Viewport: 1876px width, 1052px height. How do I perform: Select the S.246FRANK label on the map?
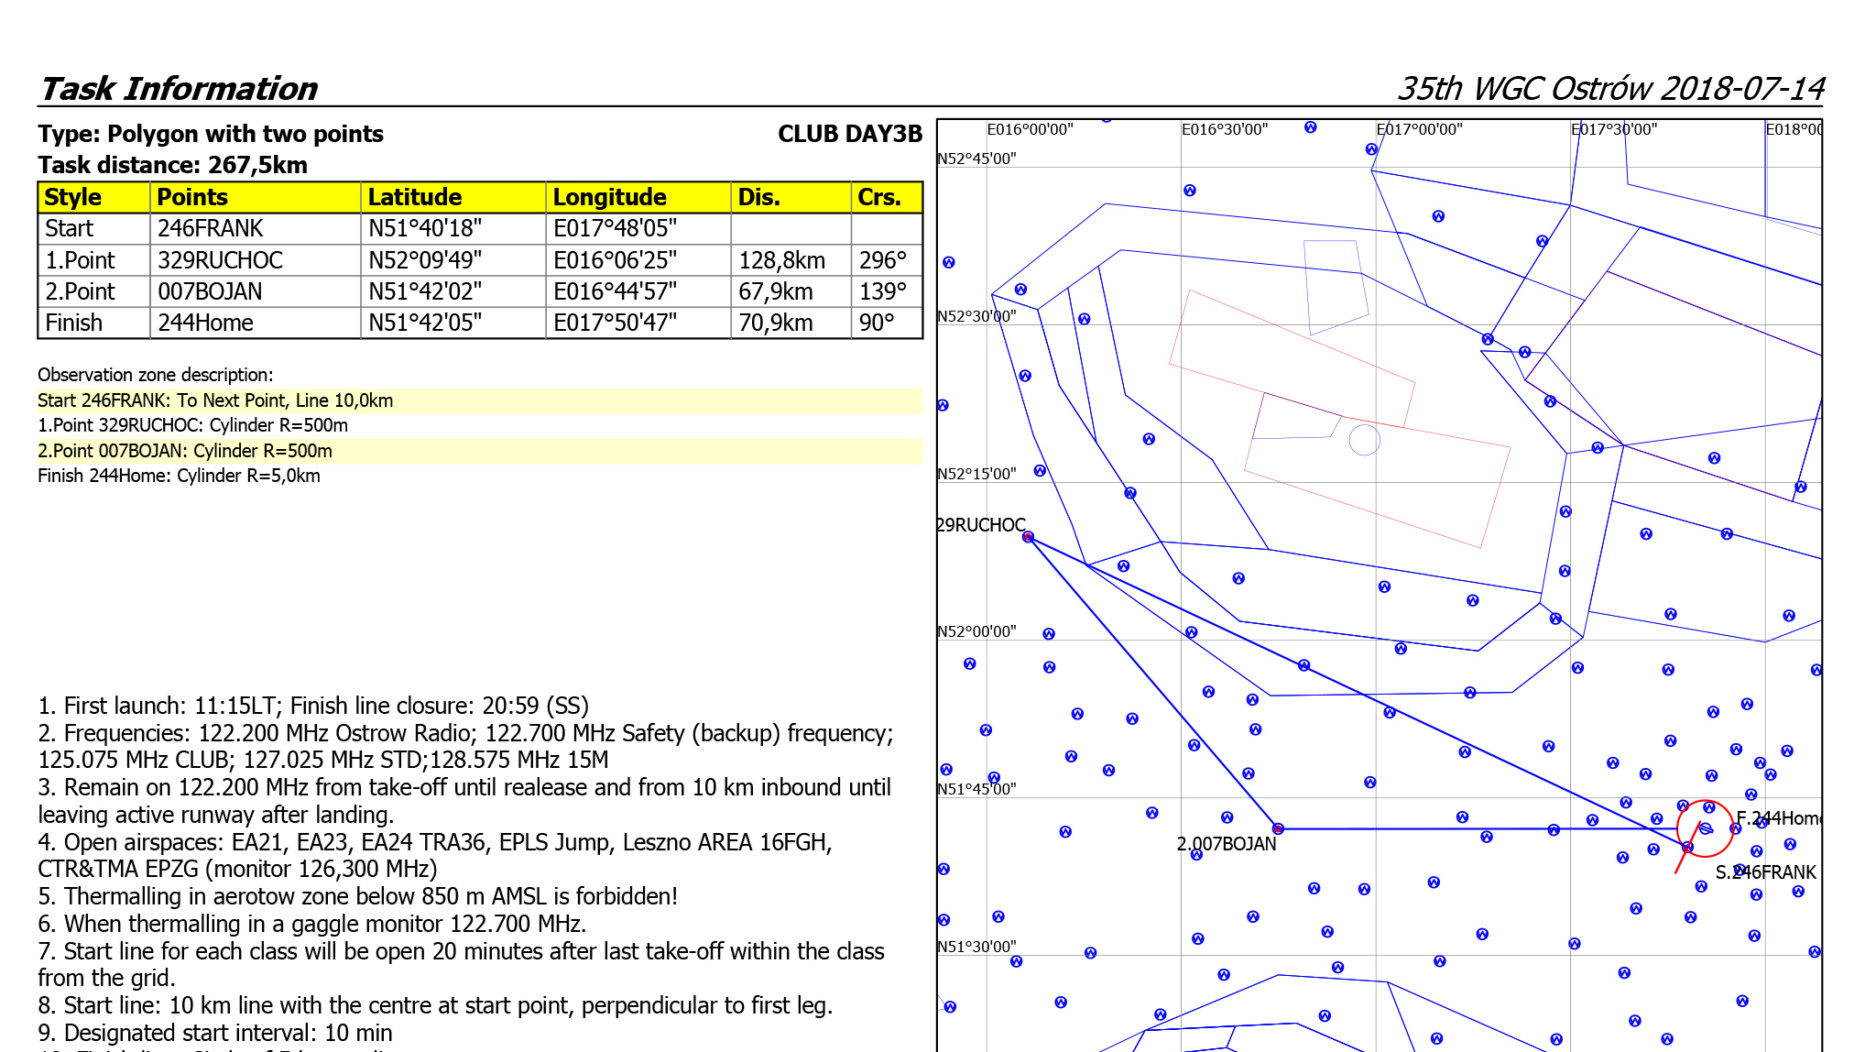coord(1765,872)
